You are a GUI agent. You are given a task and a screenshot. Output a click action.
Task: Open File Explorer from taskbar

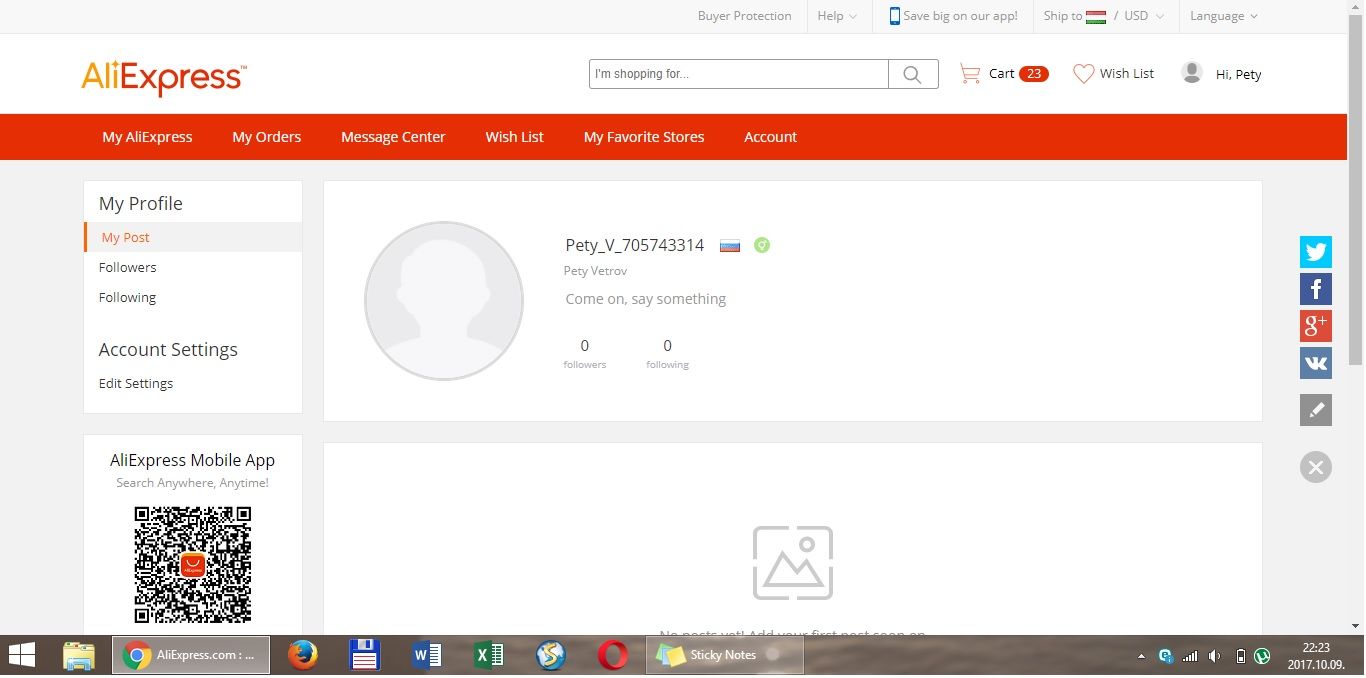click(78, 656)
